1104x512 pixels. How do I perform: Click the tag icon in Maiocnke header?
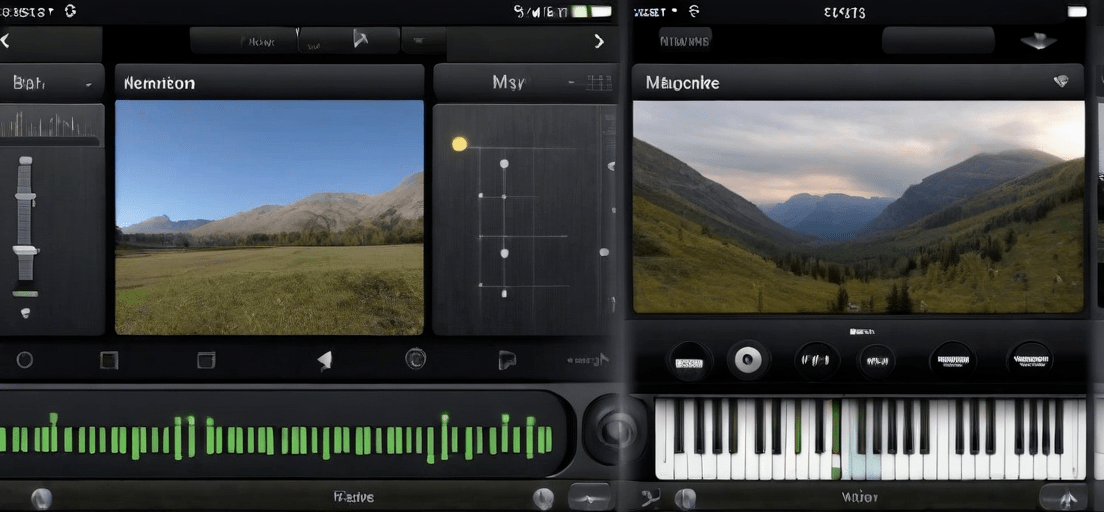1060,82
